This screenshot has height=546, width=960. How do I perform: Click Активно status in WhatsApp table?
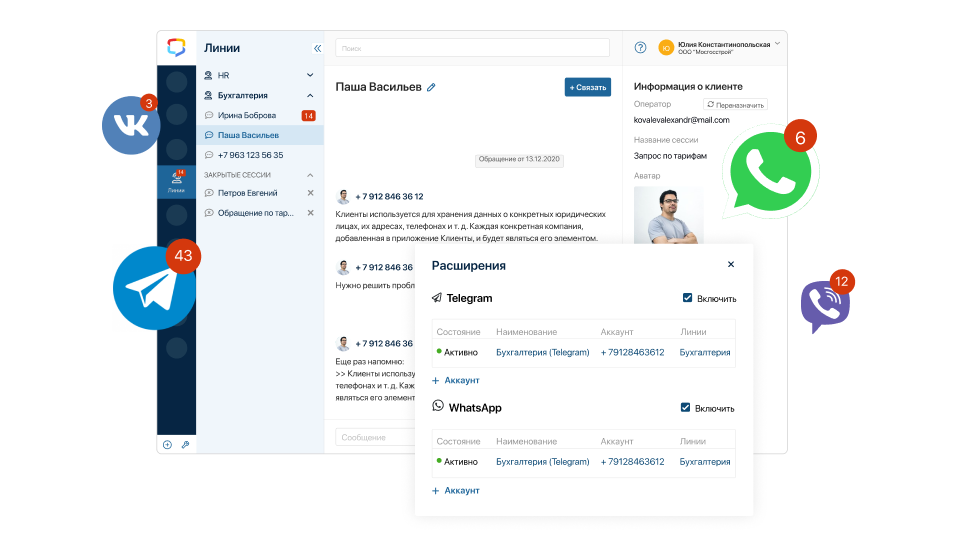457,462
